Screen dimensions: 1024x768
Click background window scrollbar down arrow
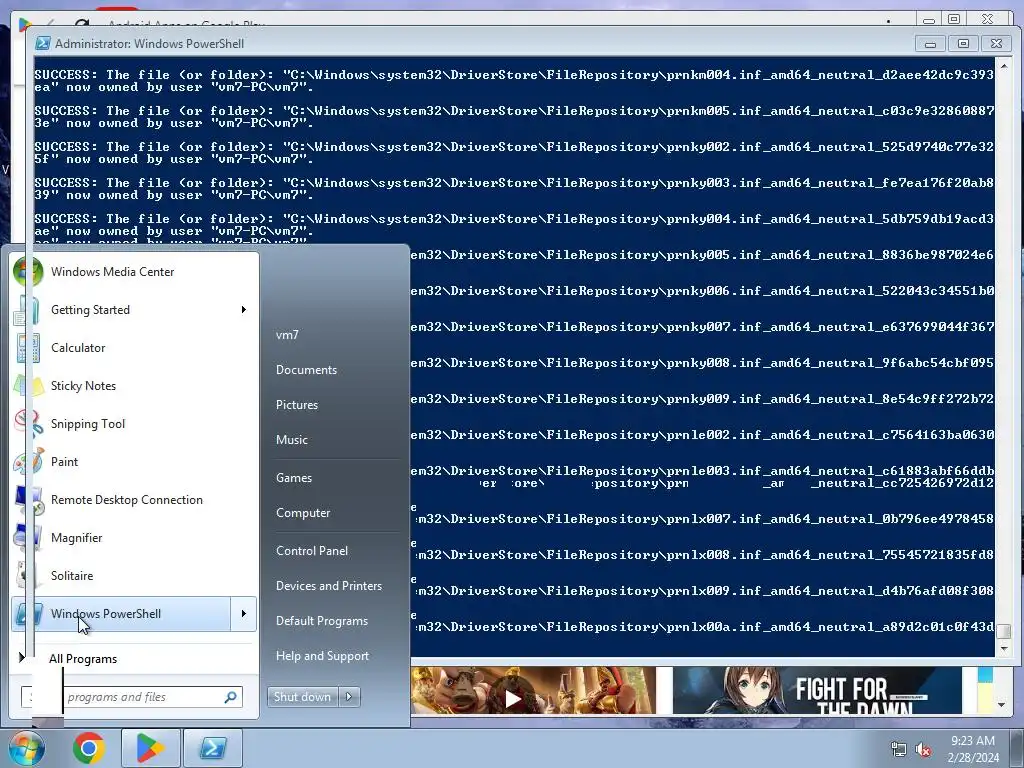[1002, 705]
